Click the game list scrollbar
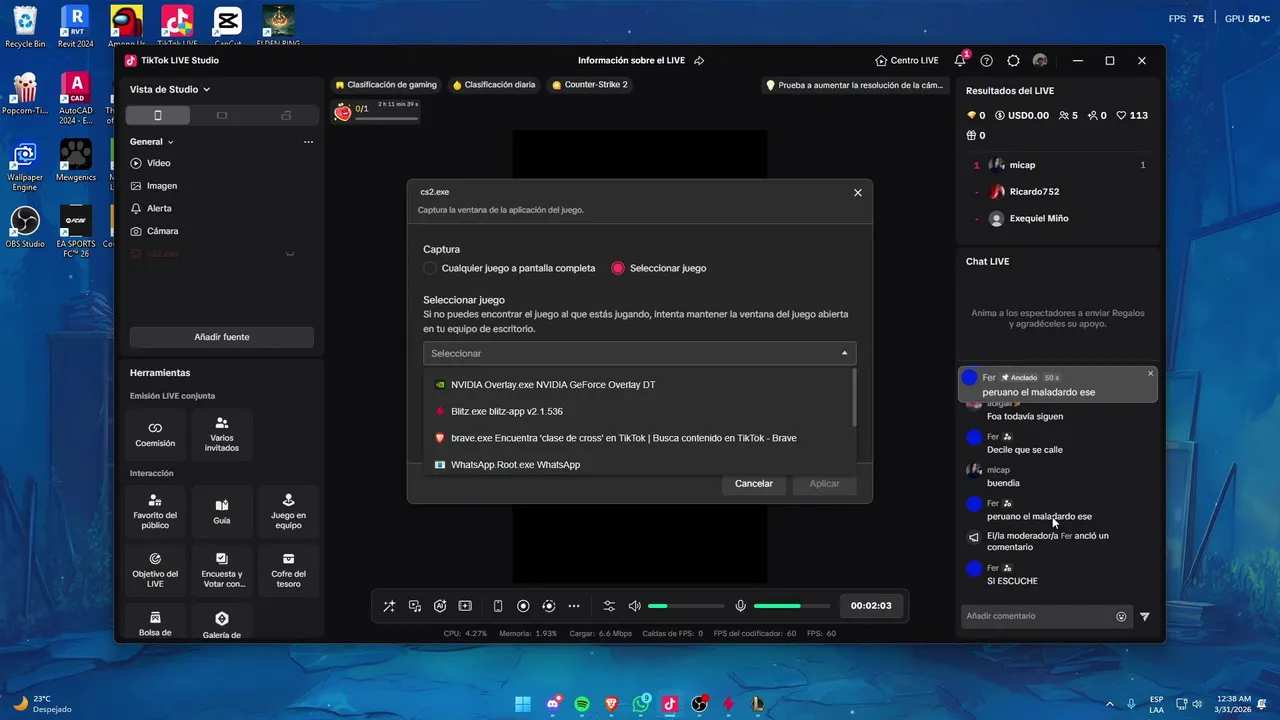The height and width of the screenshot is (720, 1280). pyautogui.click(x=854, y=397)
